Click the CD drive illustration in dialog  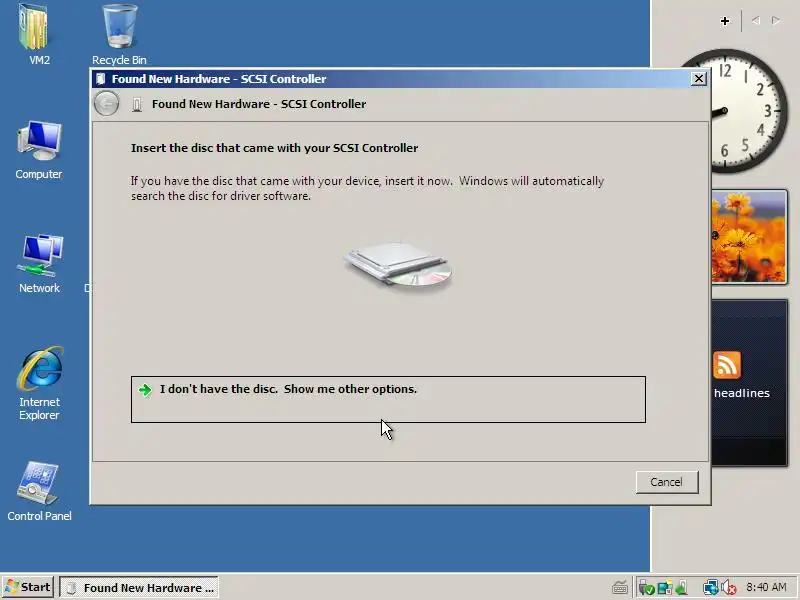pyautogui.click(x=398, y=265)
